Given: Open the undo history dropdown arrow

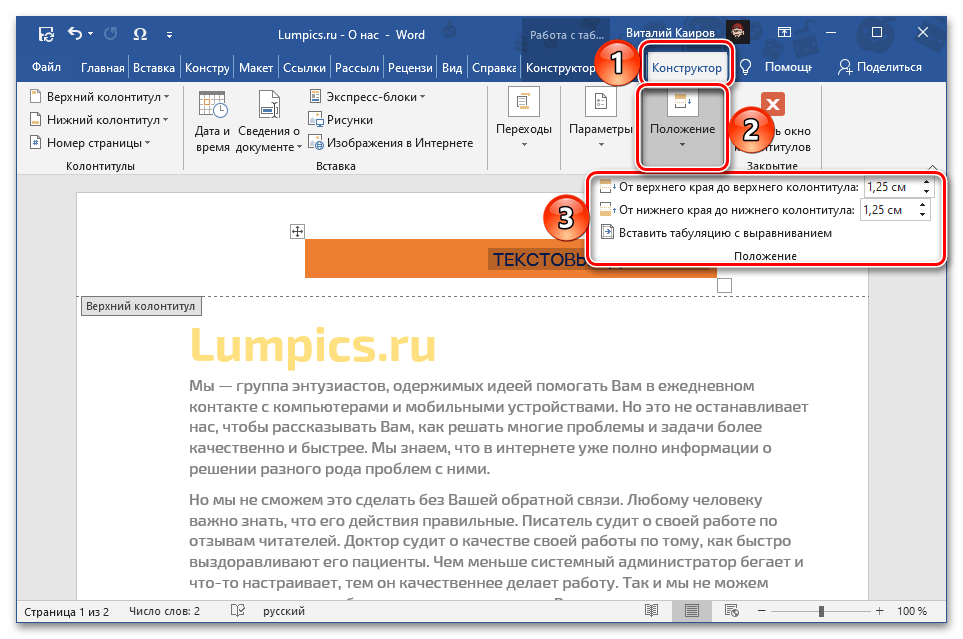Looking at the screenshot, I should 90,34.
